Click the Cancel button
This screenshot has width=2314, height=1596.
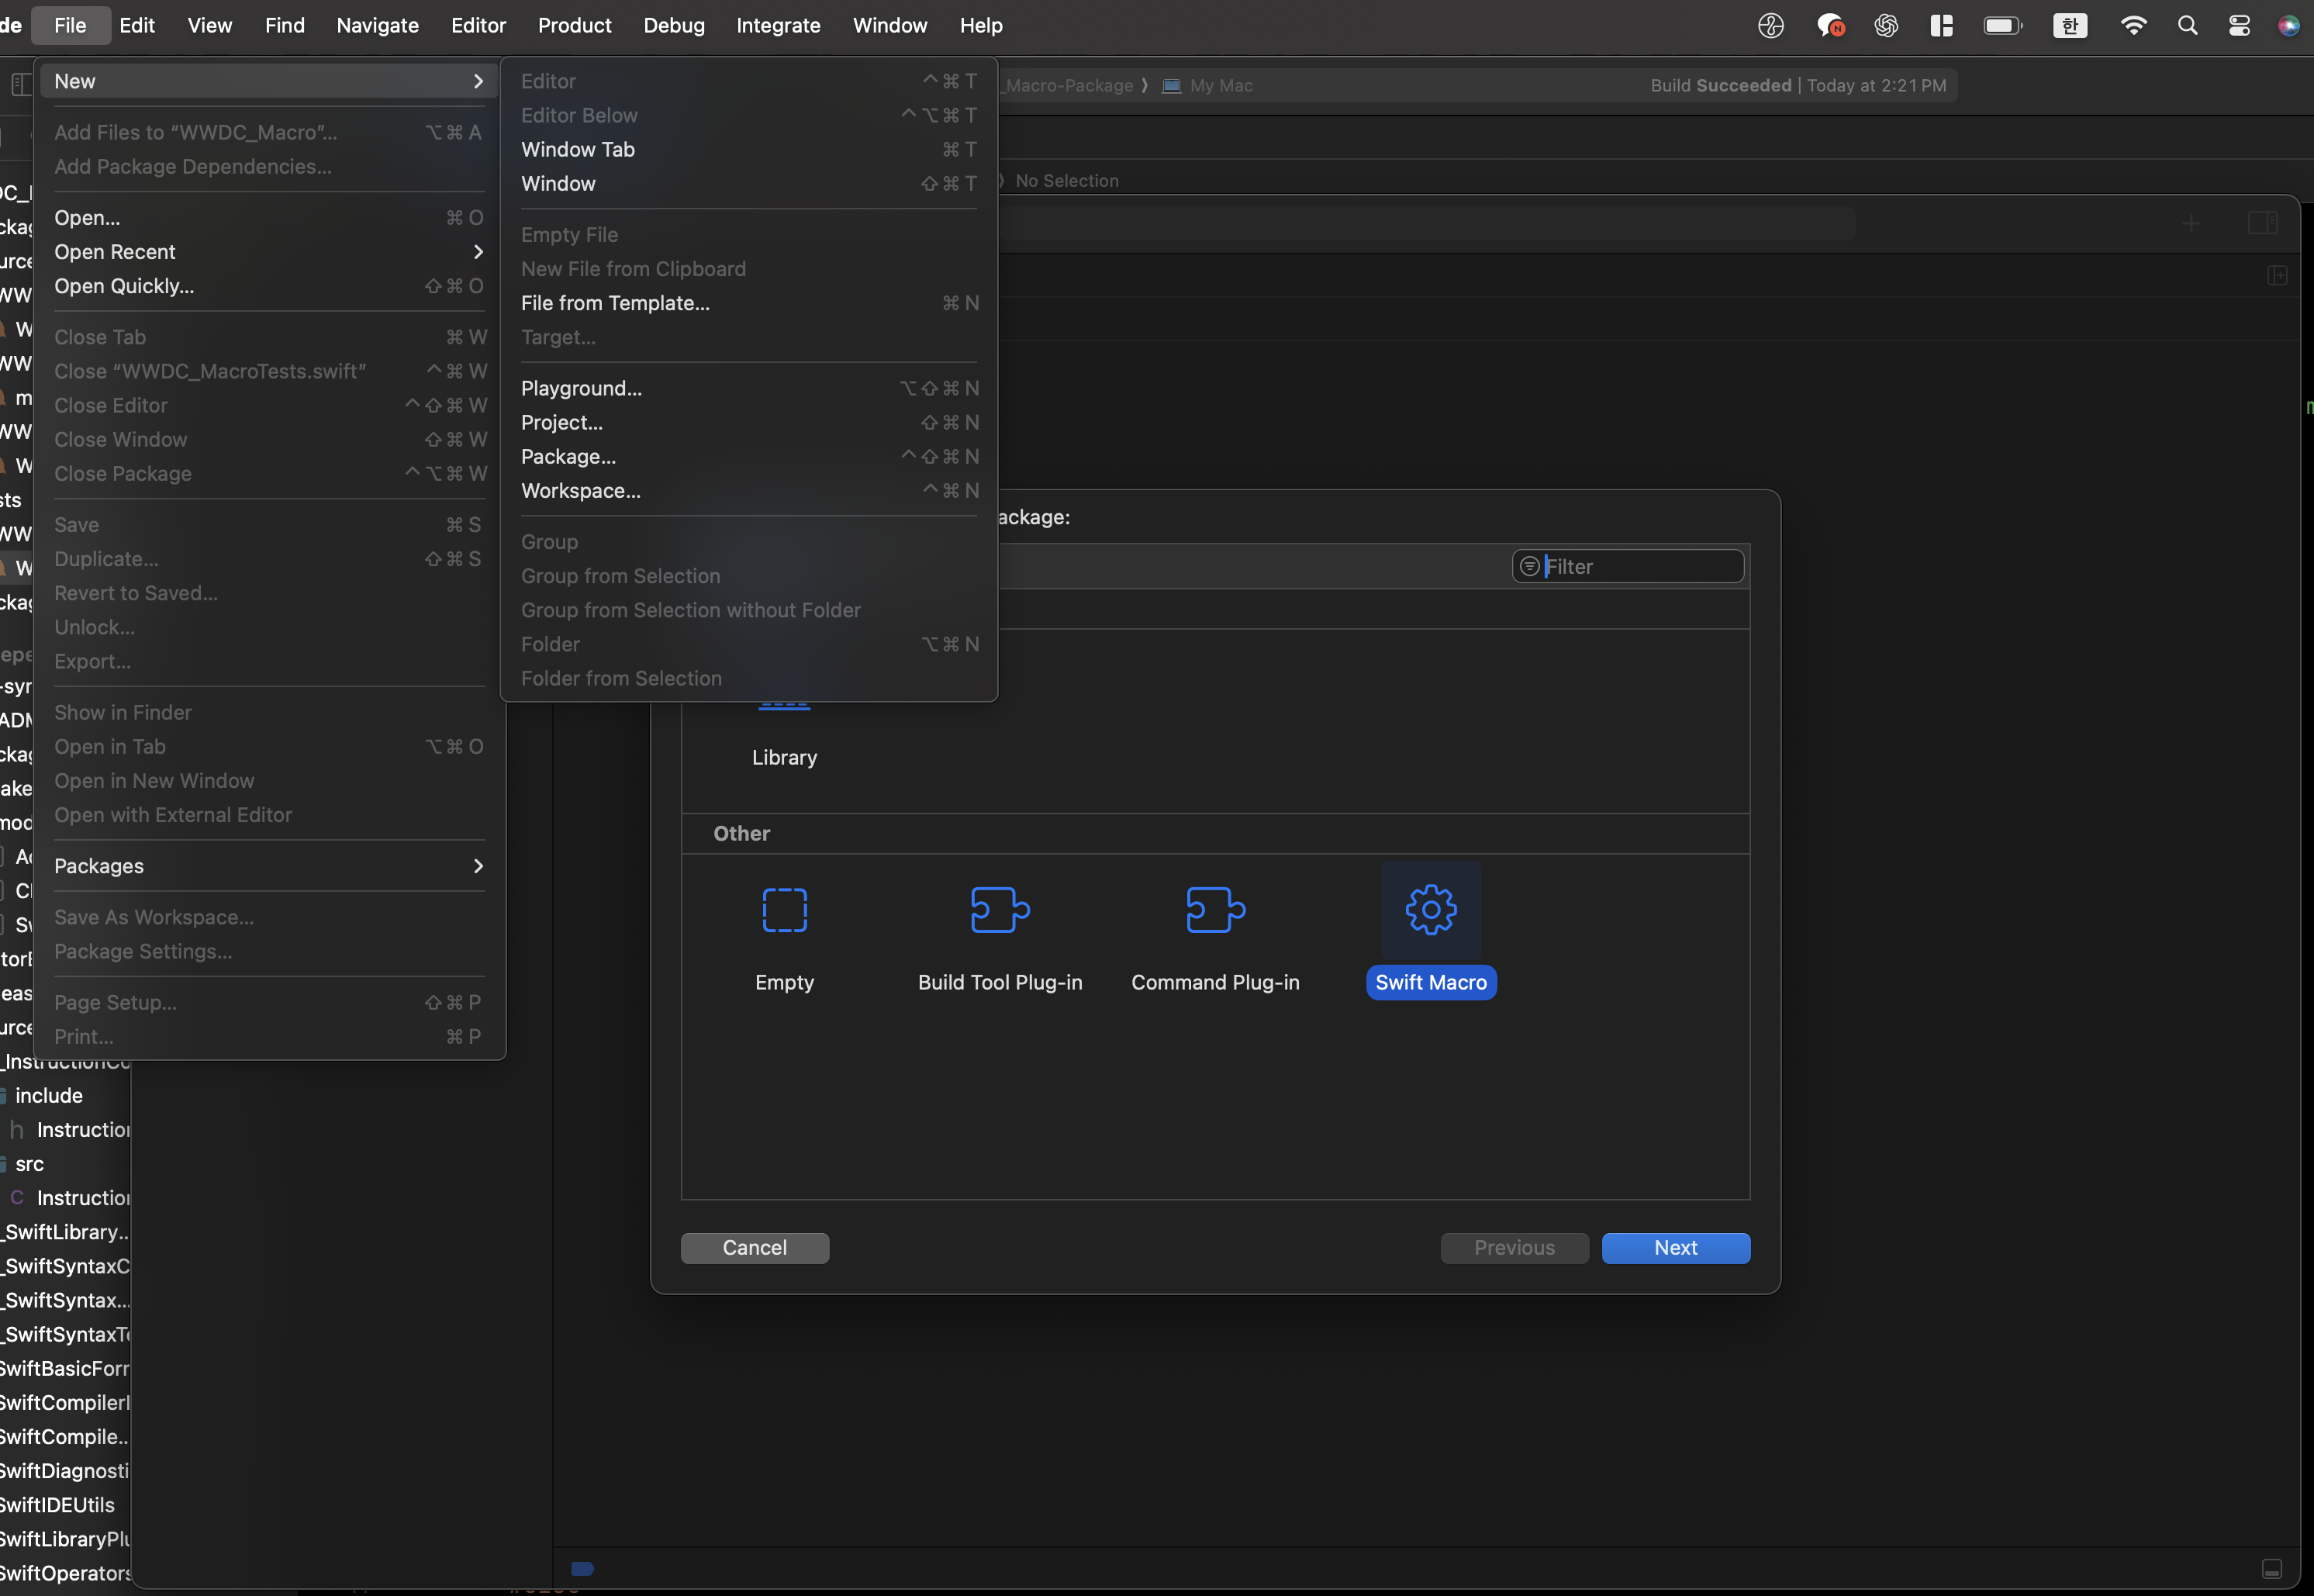pyautogui.click(x=754, y=1248)
